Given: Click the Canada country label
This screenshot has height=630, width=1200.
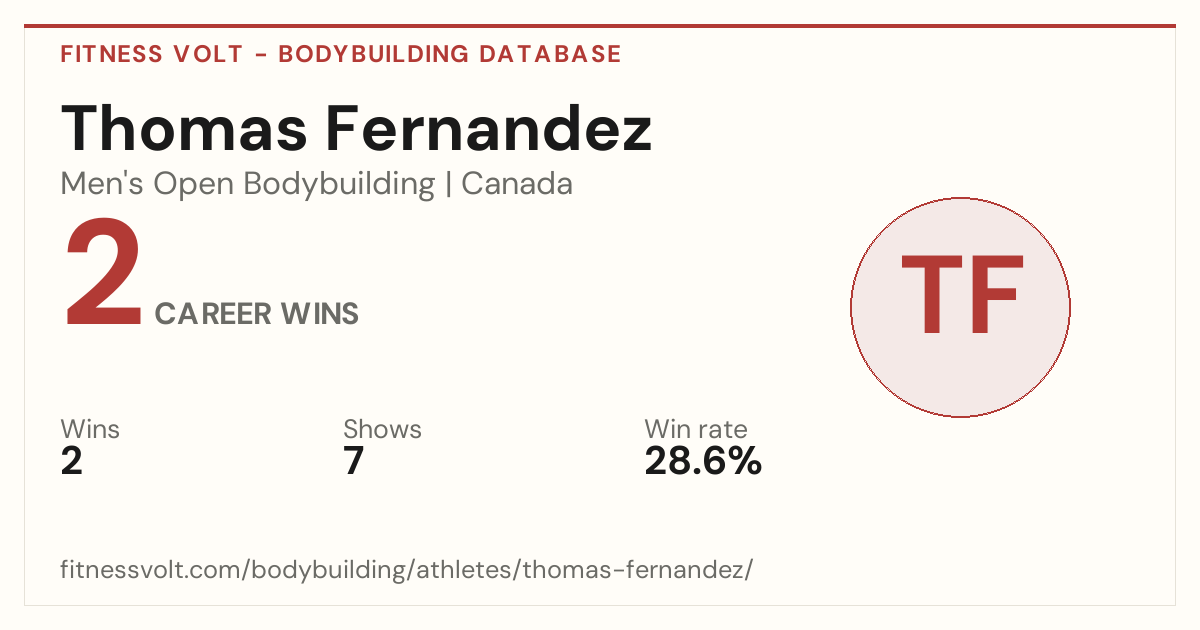Looking at the screenshot, I should [x=517, y=185].
